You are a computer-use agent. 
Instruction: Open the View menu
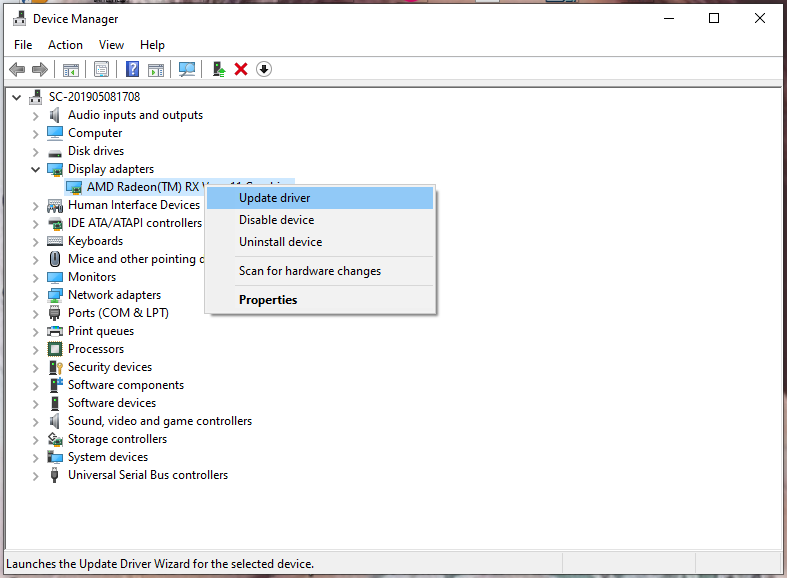[111, 45]
